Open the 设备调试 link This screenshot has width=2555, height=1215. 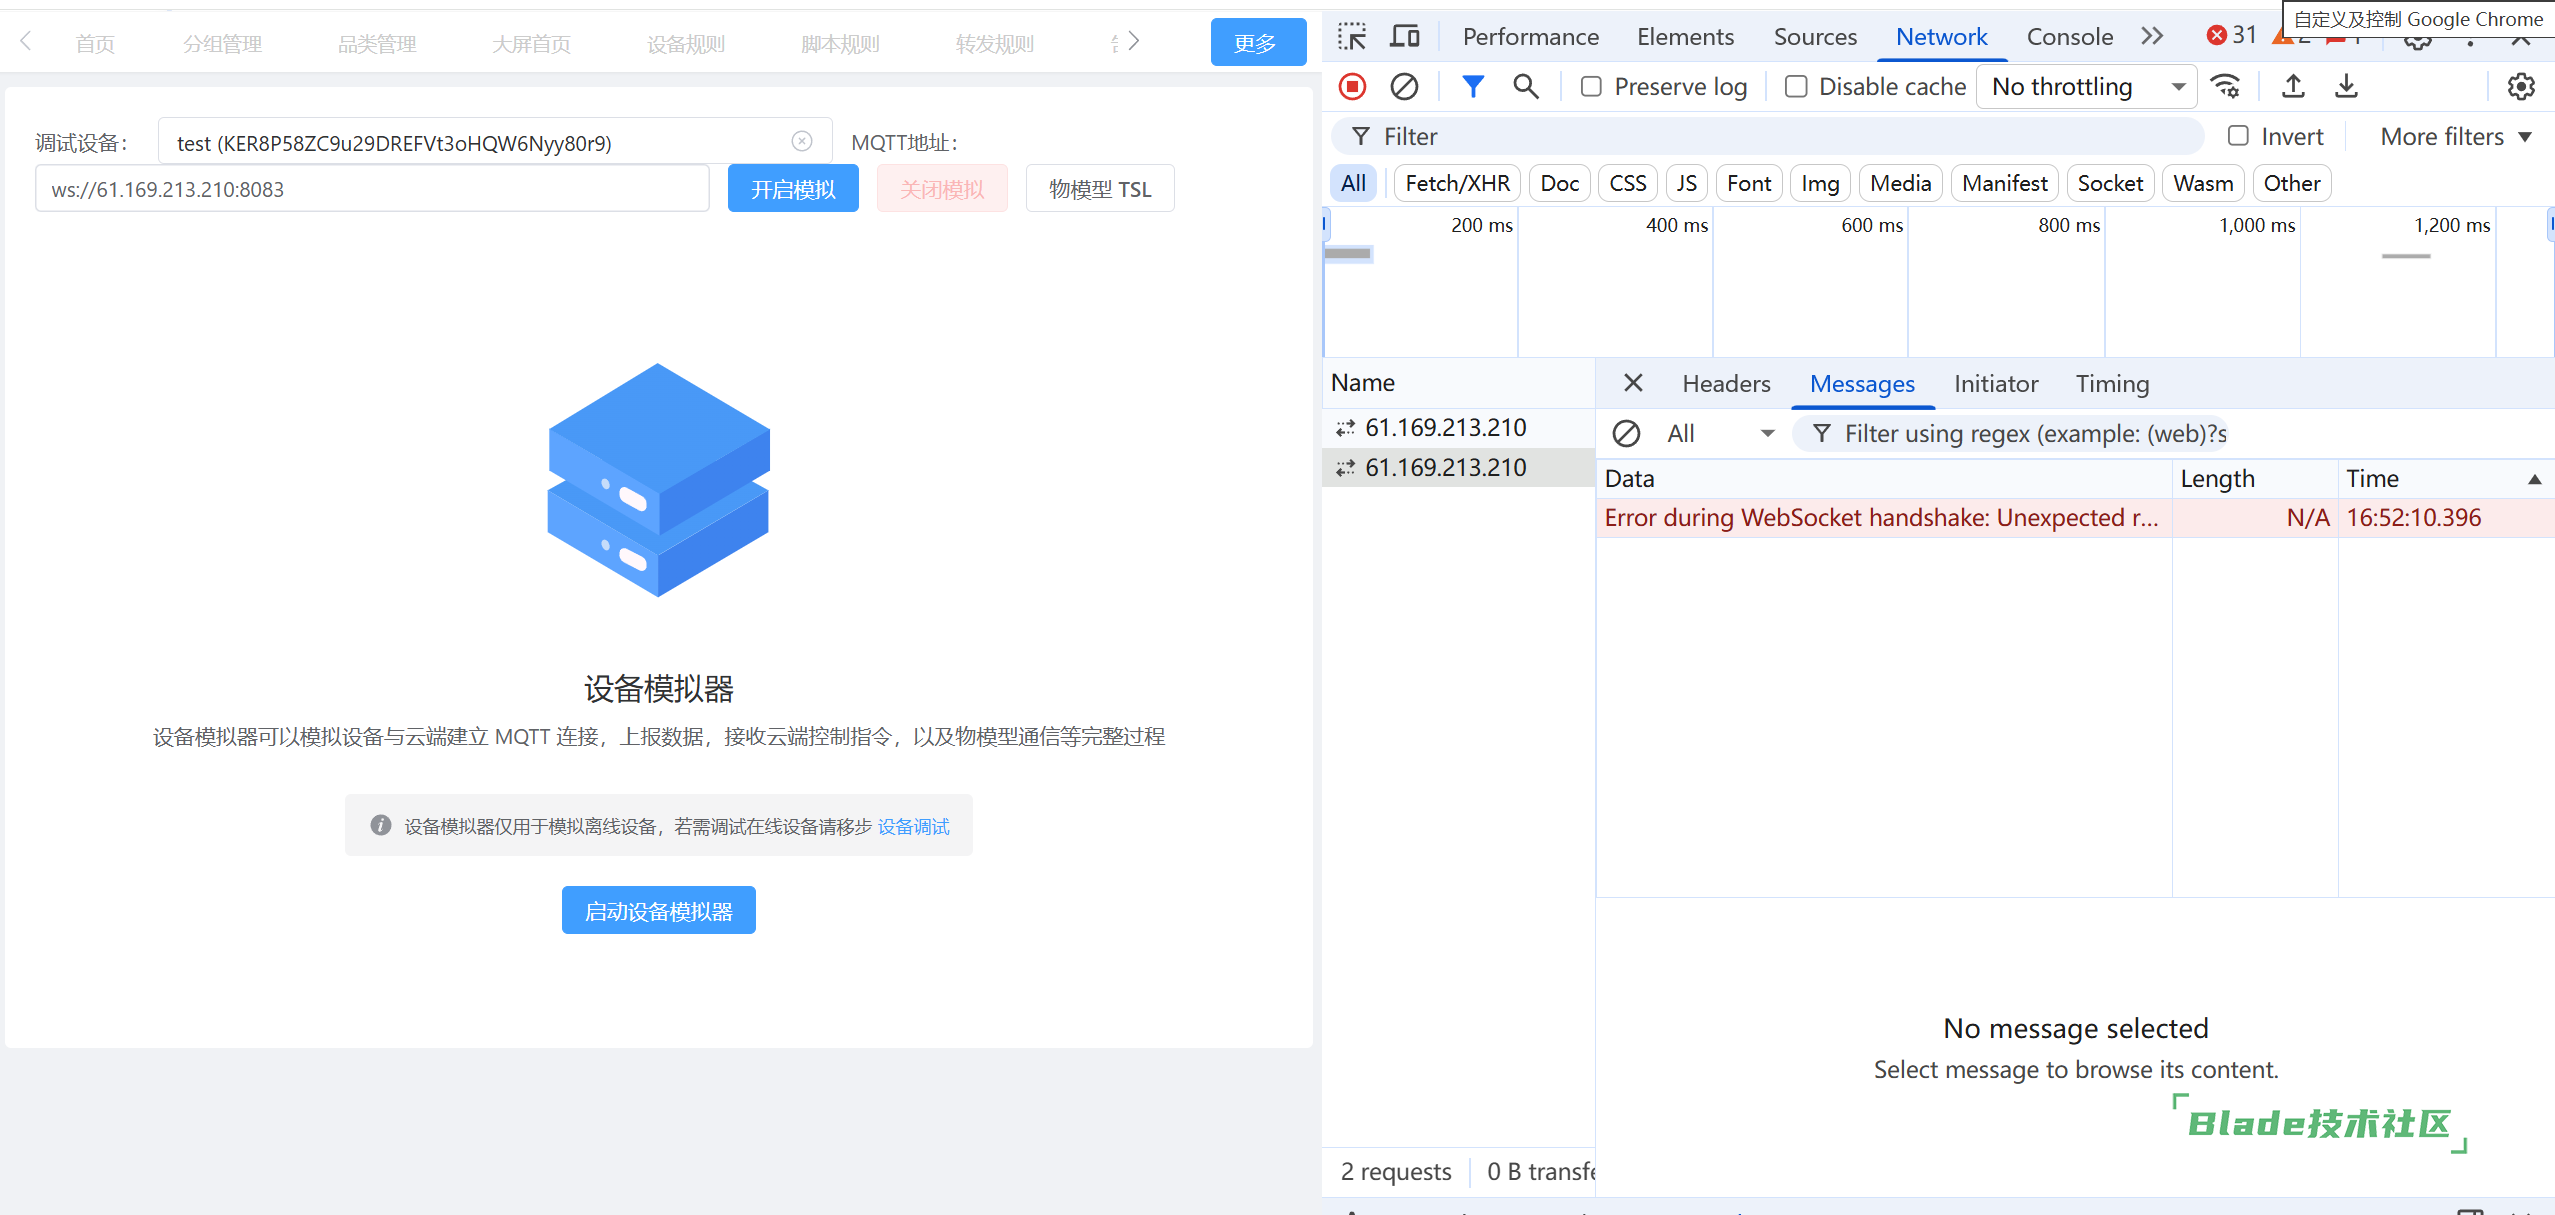coord(913,826)
